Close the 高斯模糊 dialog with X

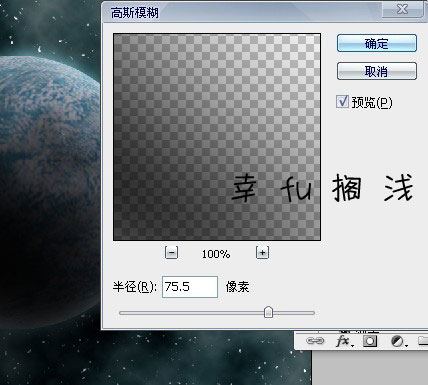pos(403,9)
